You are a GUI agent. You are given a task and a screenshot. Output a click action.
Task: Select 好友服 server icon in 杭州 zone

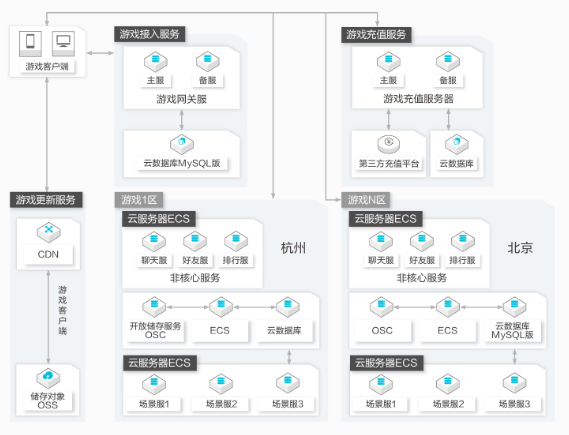click(195, 241)
